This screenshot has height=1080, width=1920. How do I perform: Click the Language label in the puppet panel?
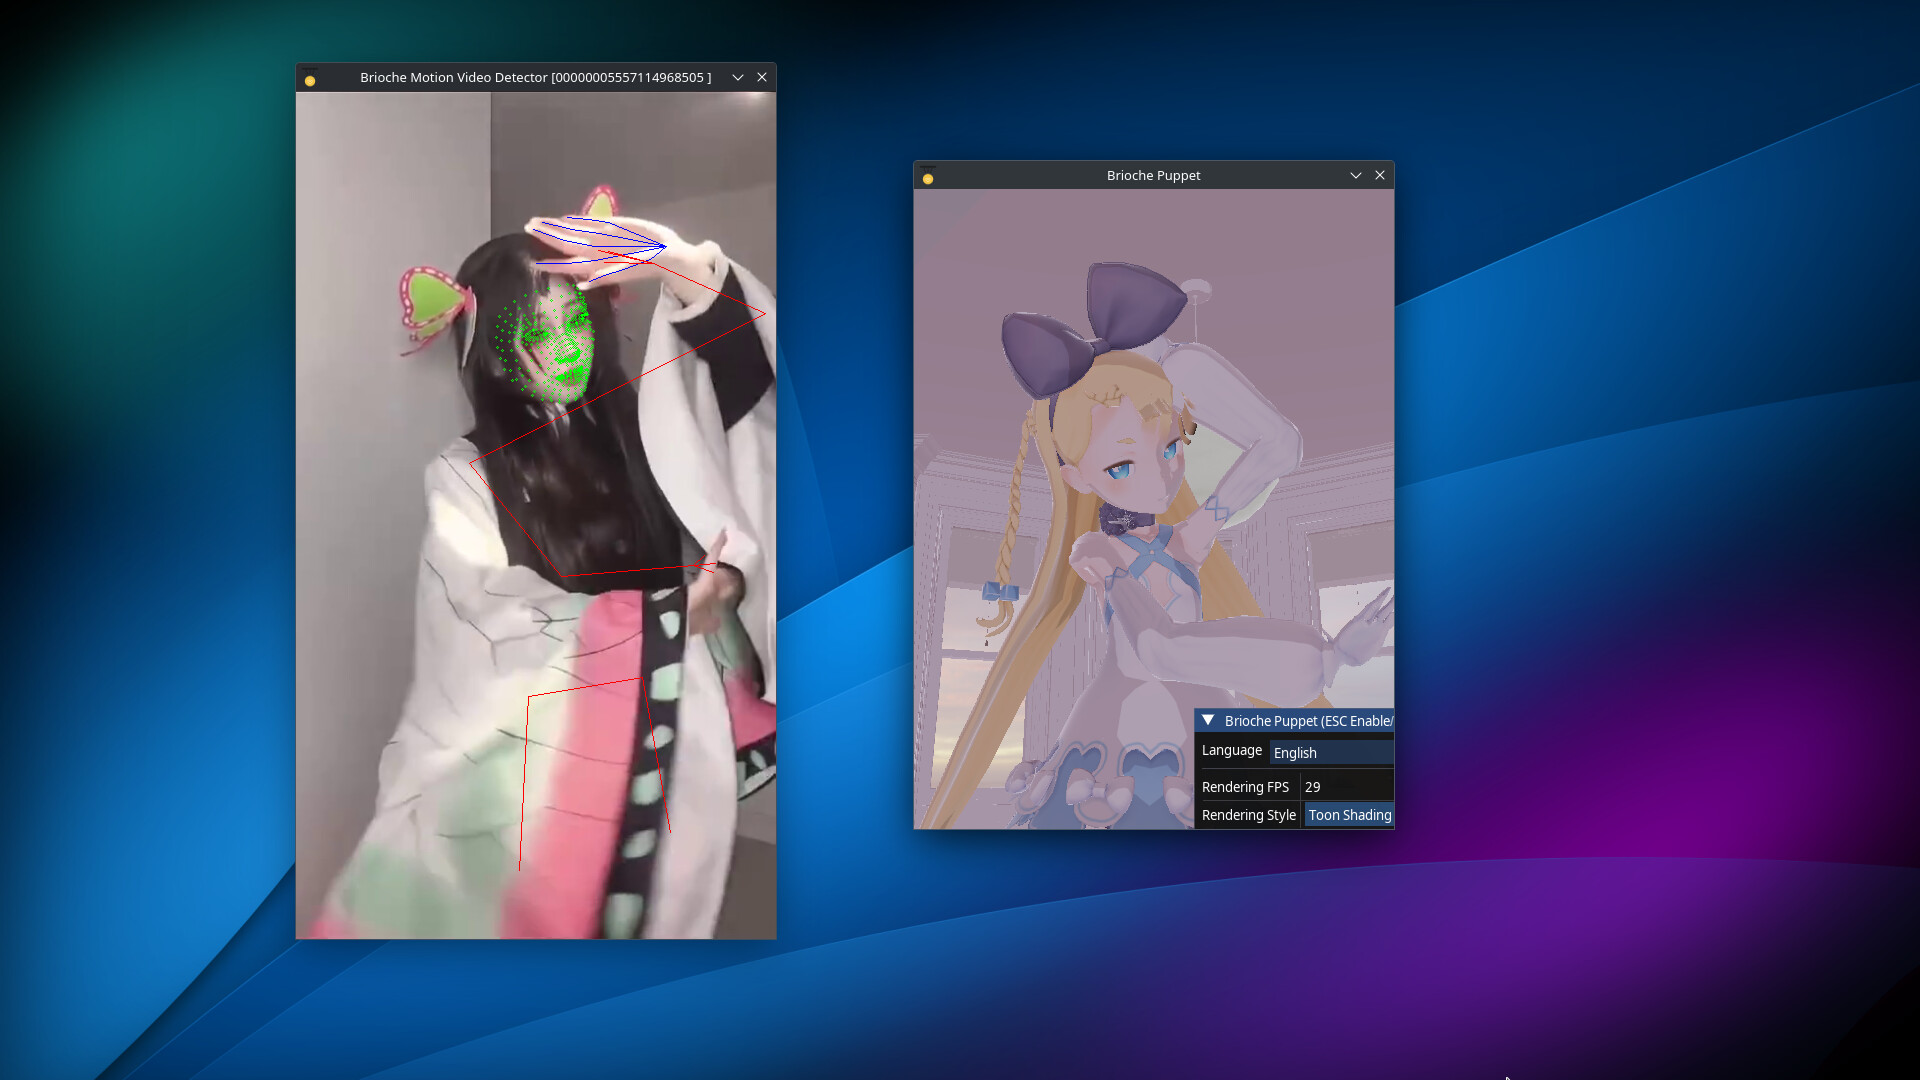pyautogui.click(x=1230, y=750)
